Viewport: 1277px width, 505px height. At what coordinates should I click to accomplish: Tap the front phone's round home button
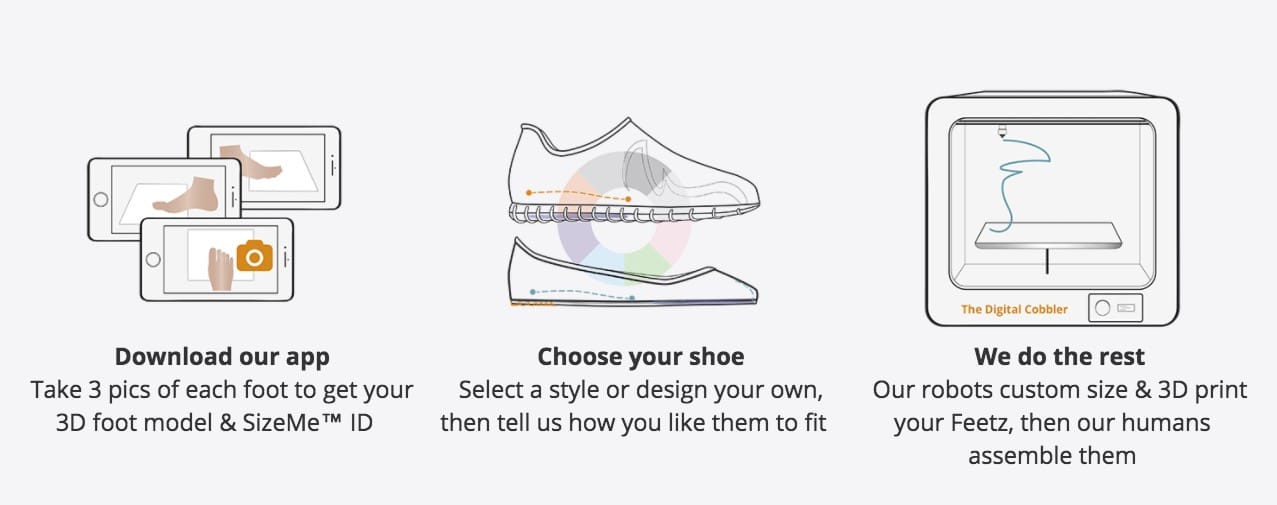(152, 259)
